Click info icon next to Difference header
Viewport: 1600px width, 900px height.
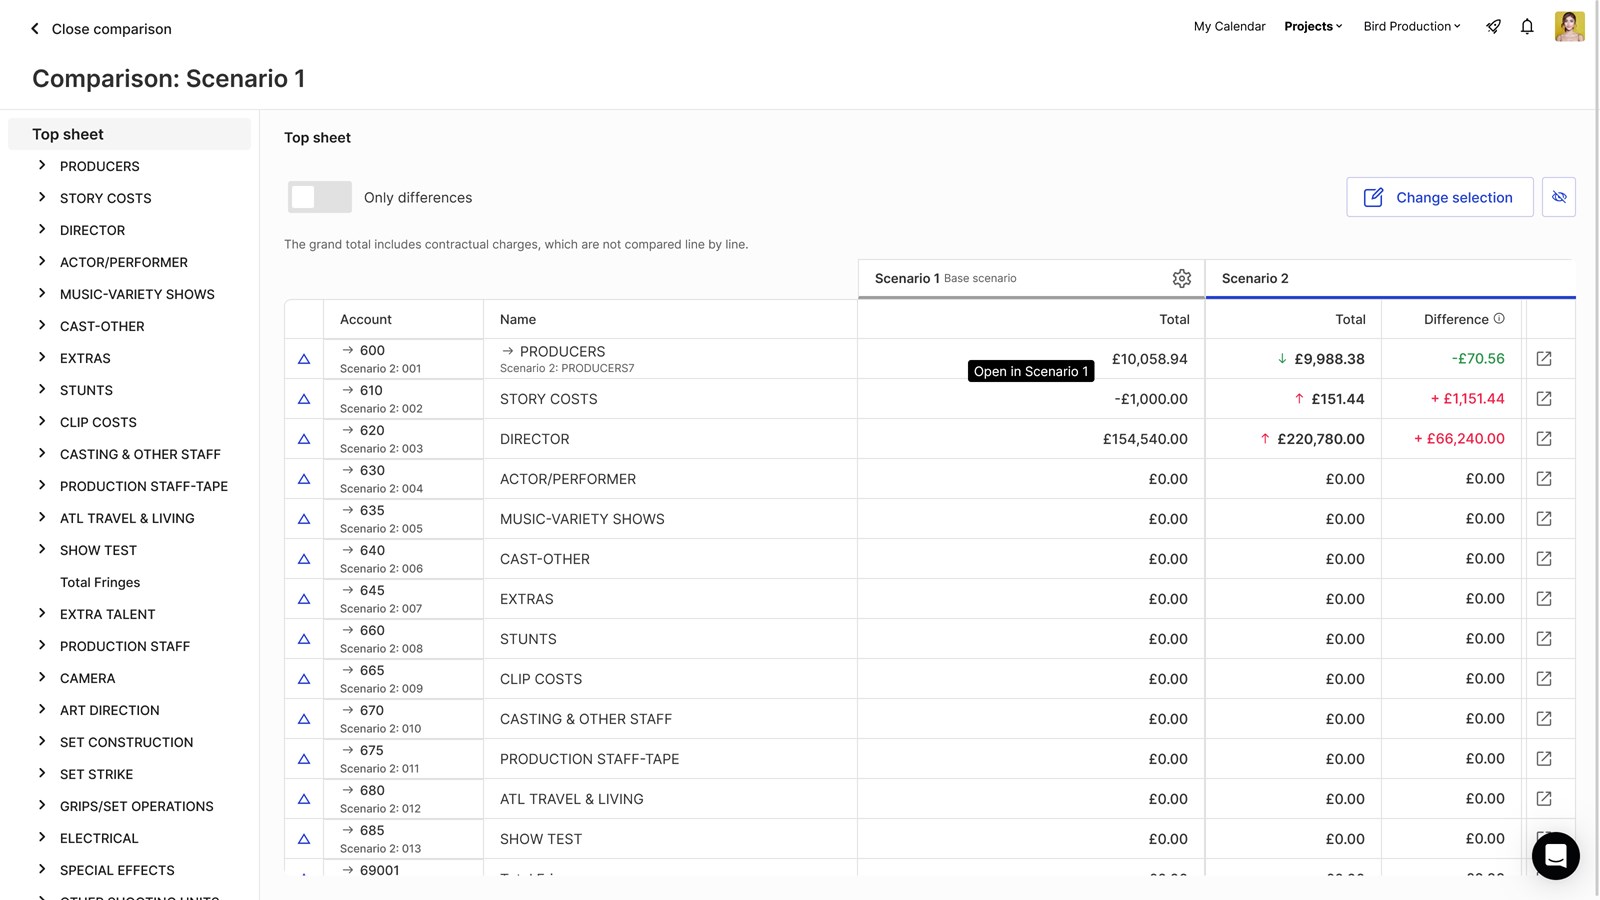1499,319
